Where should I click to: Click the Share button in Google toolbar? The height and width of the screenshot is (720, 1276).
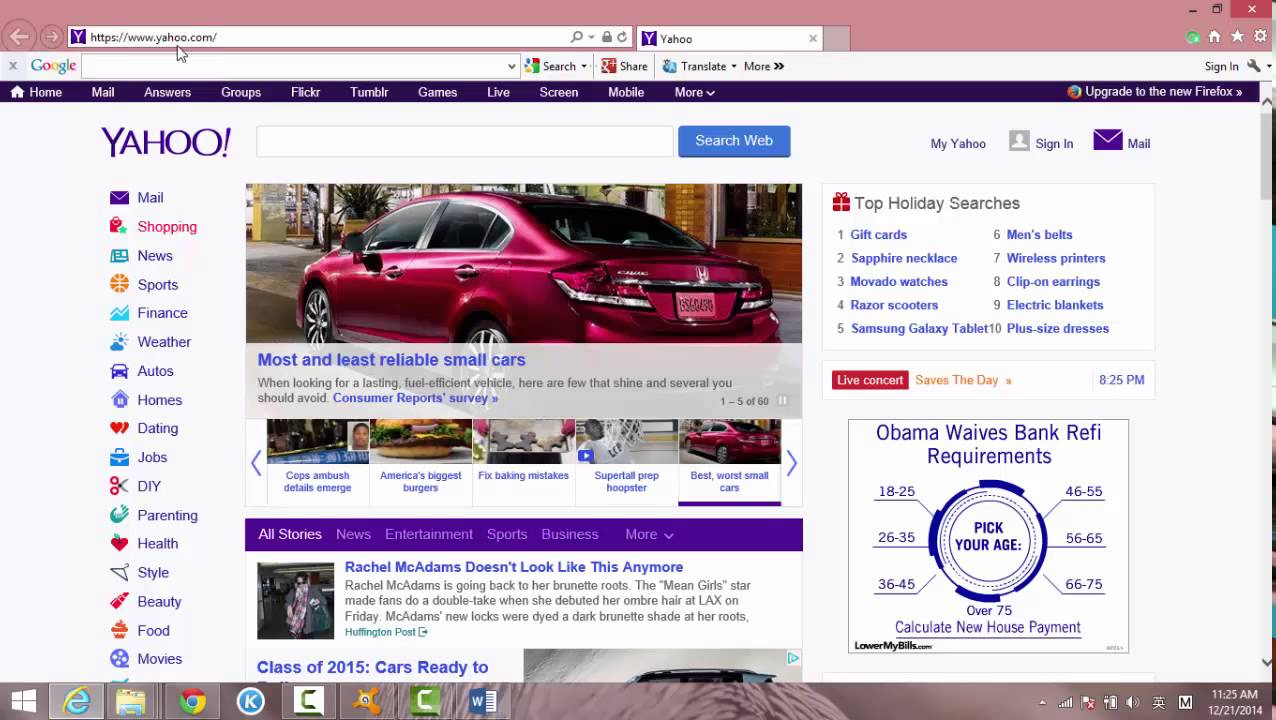(624, 66)
